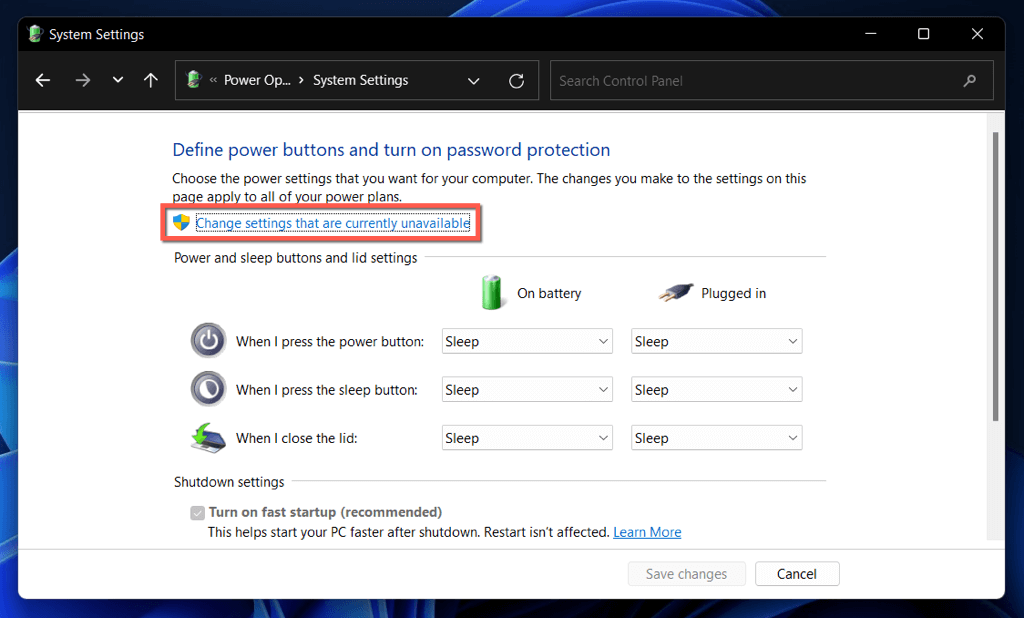Click the power button icon
Viewport: 1024px width, 618px height.
(x=208, y=341)
